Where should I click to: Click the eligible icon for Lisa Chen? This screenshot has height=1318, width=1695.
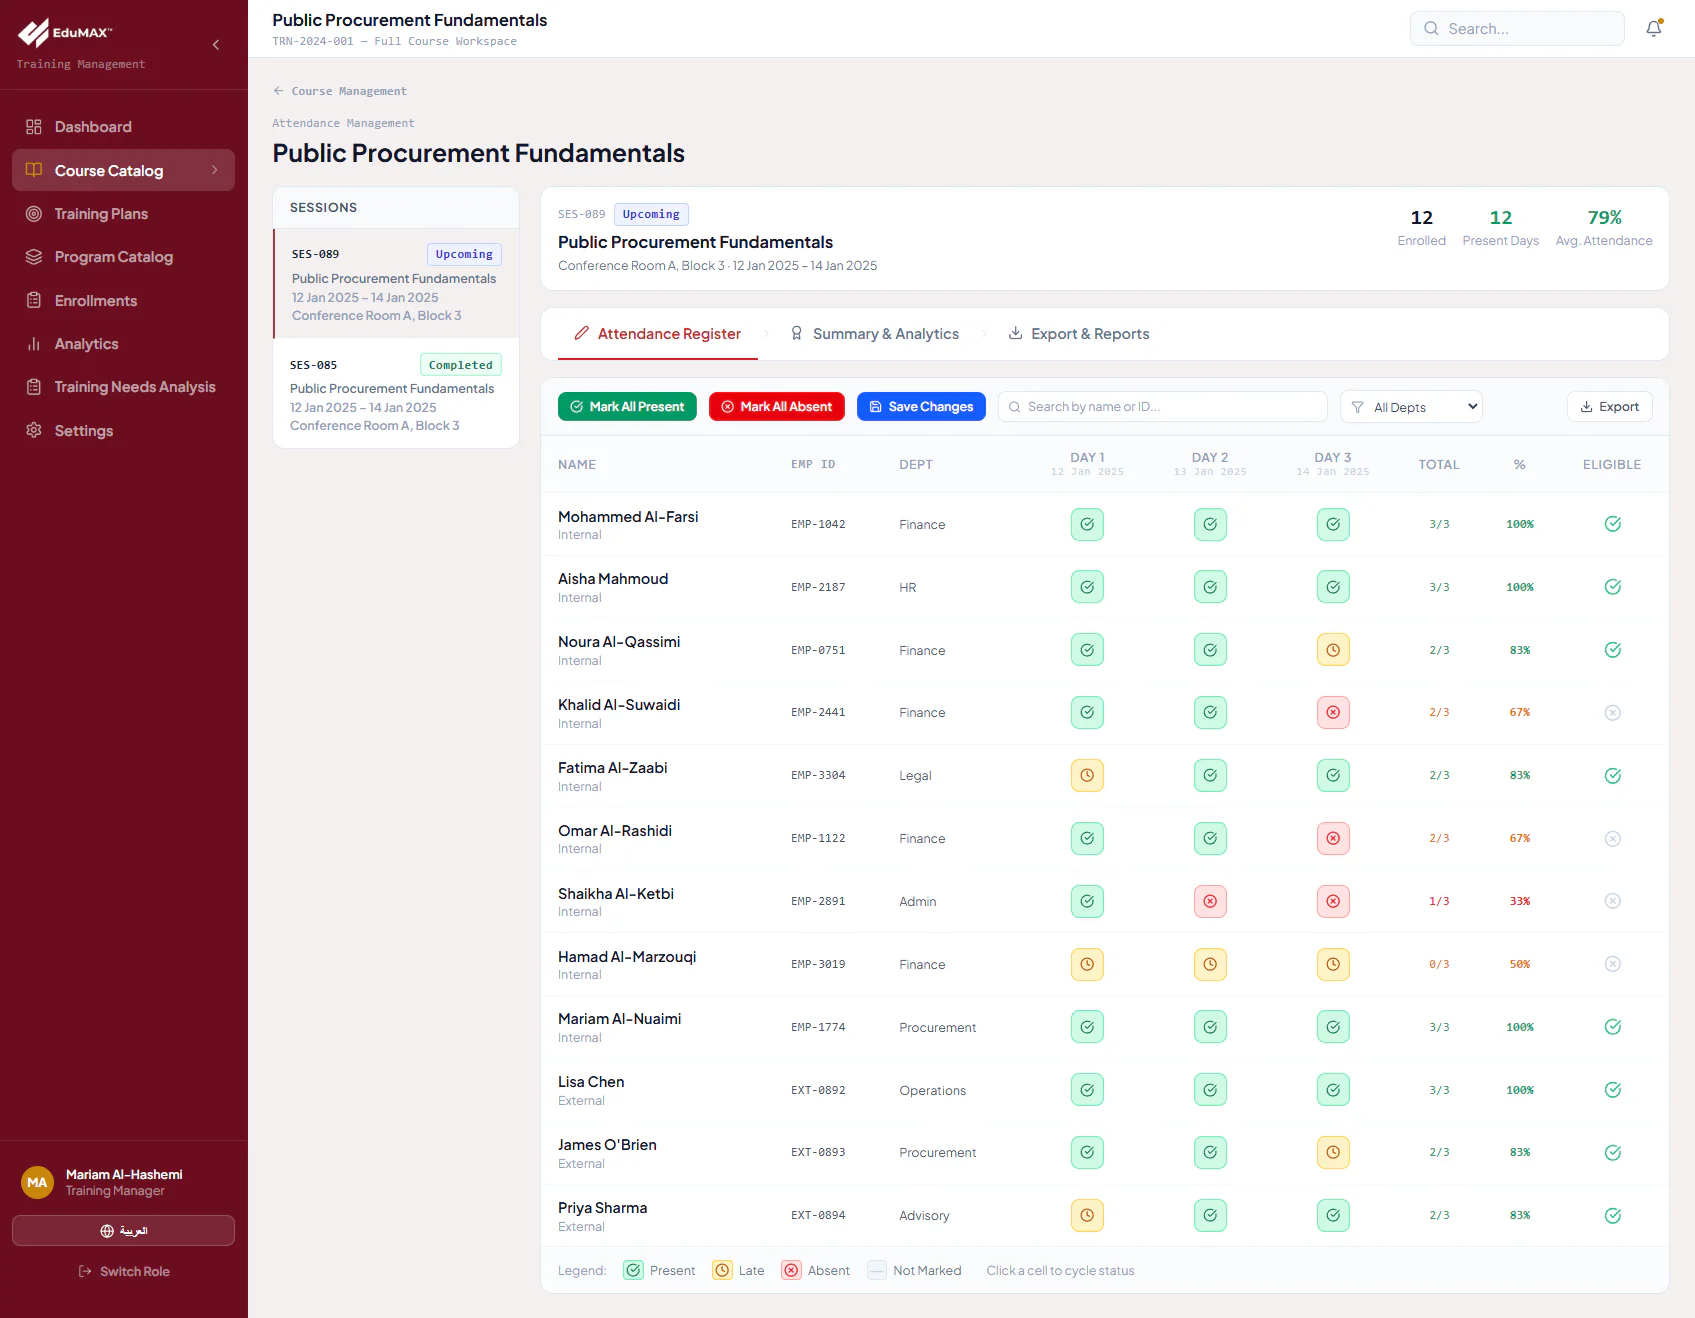click(1613, 1090)
